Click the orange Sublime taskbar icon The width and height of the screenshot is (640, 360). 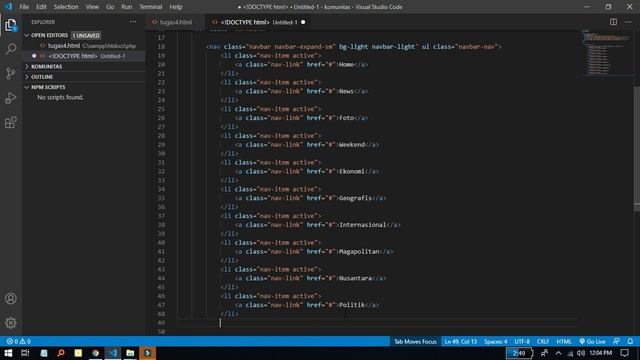(x=148, y=353)
